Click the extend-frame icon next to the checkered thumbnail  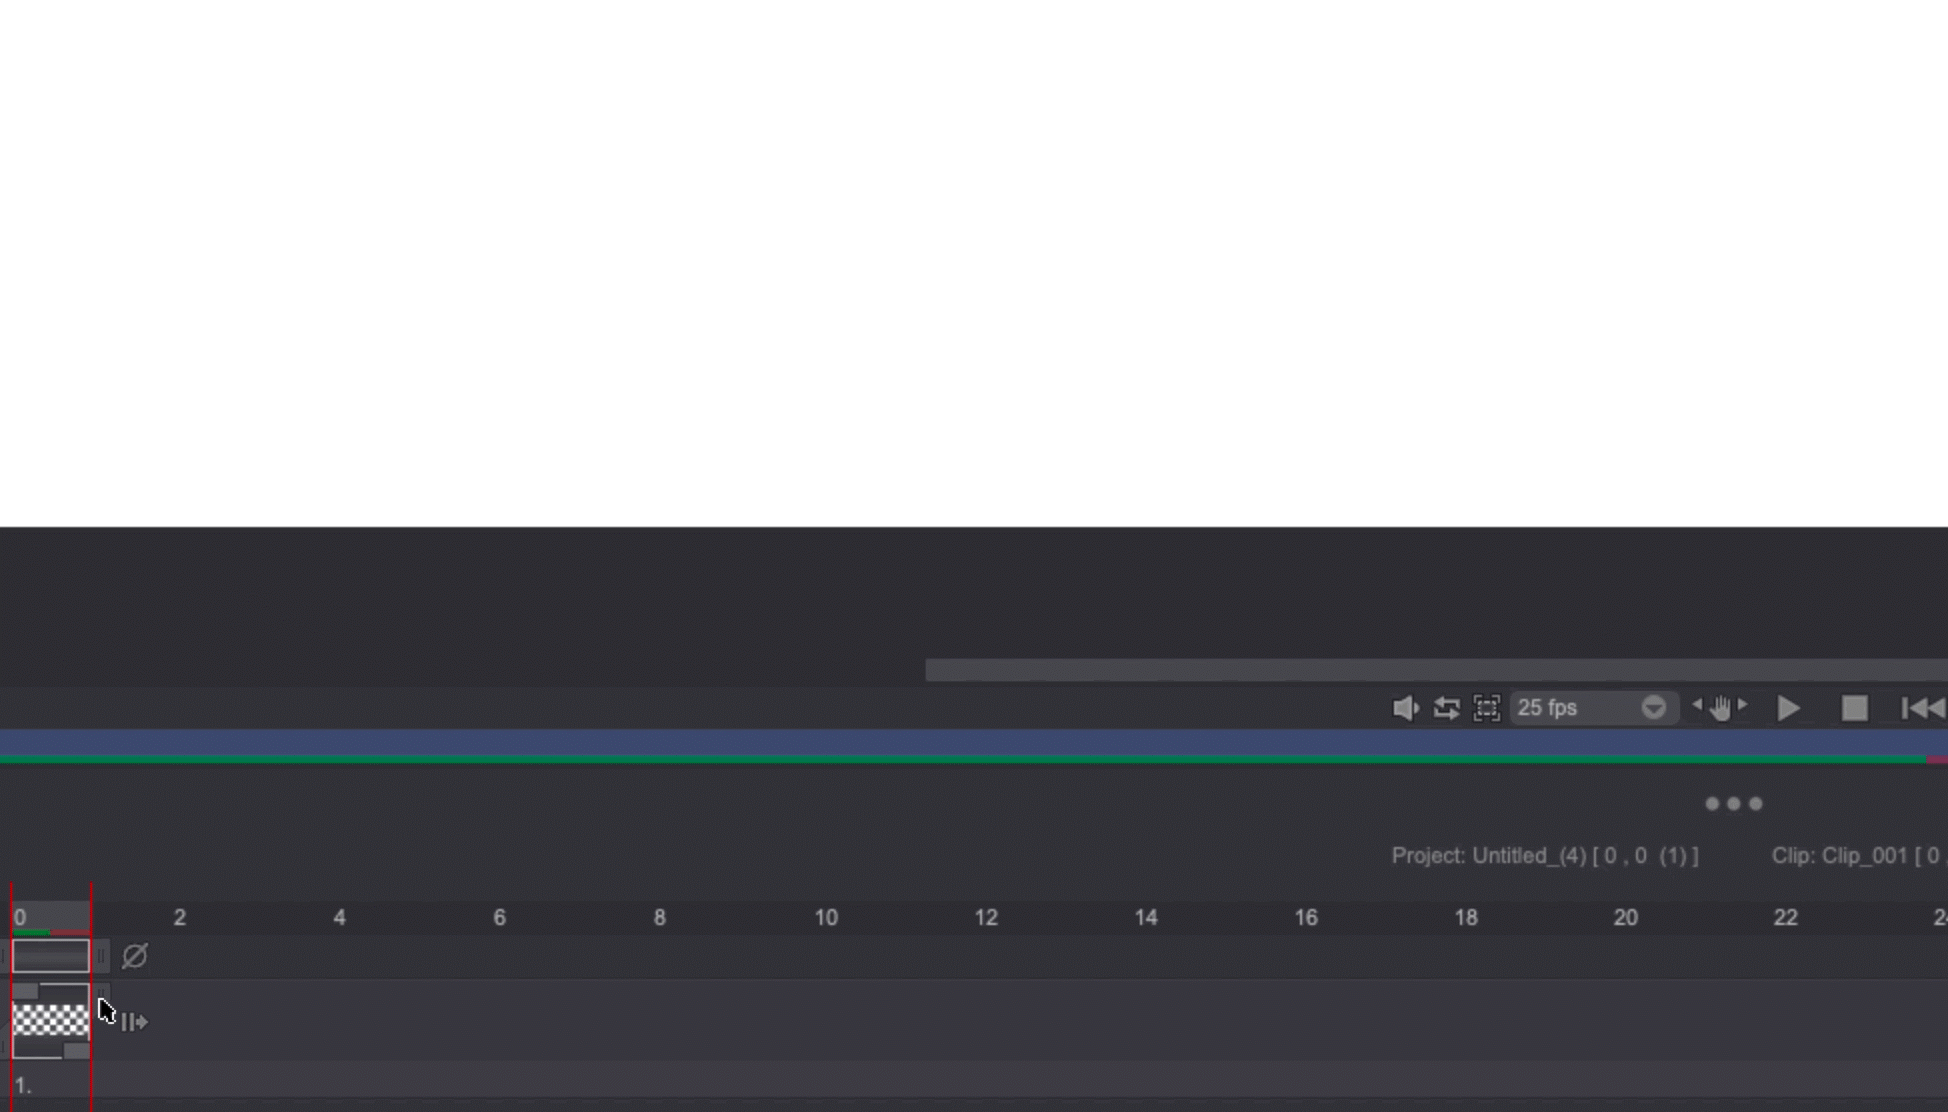coord(134,1021)
